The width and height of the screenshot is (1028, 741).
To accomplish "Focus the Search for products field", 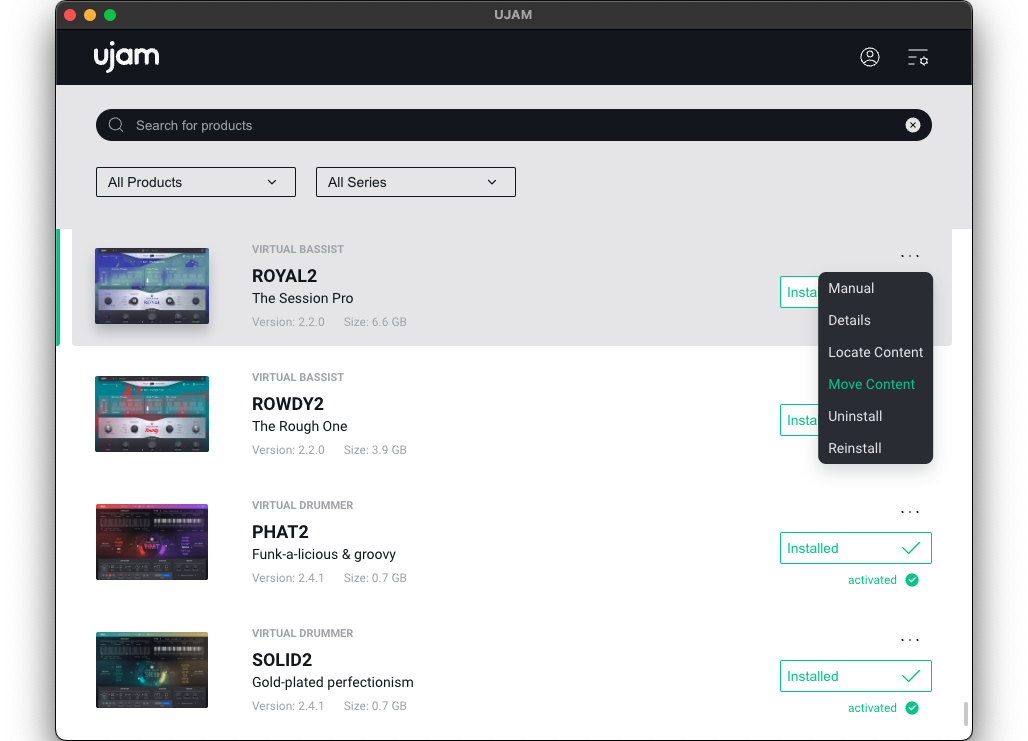I will pos(513,125).
